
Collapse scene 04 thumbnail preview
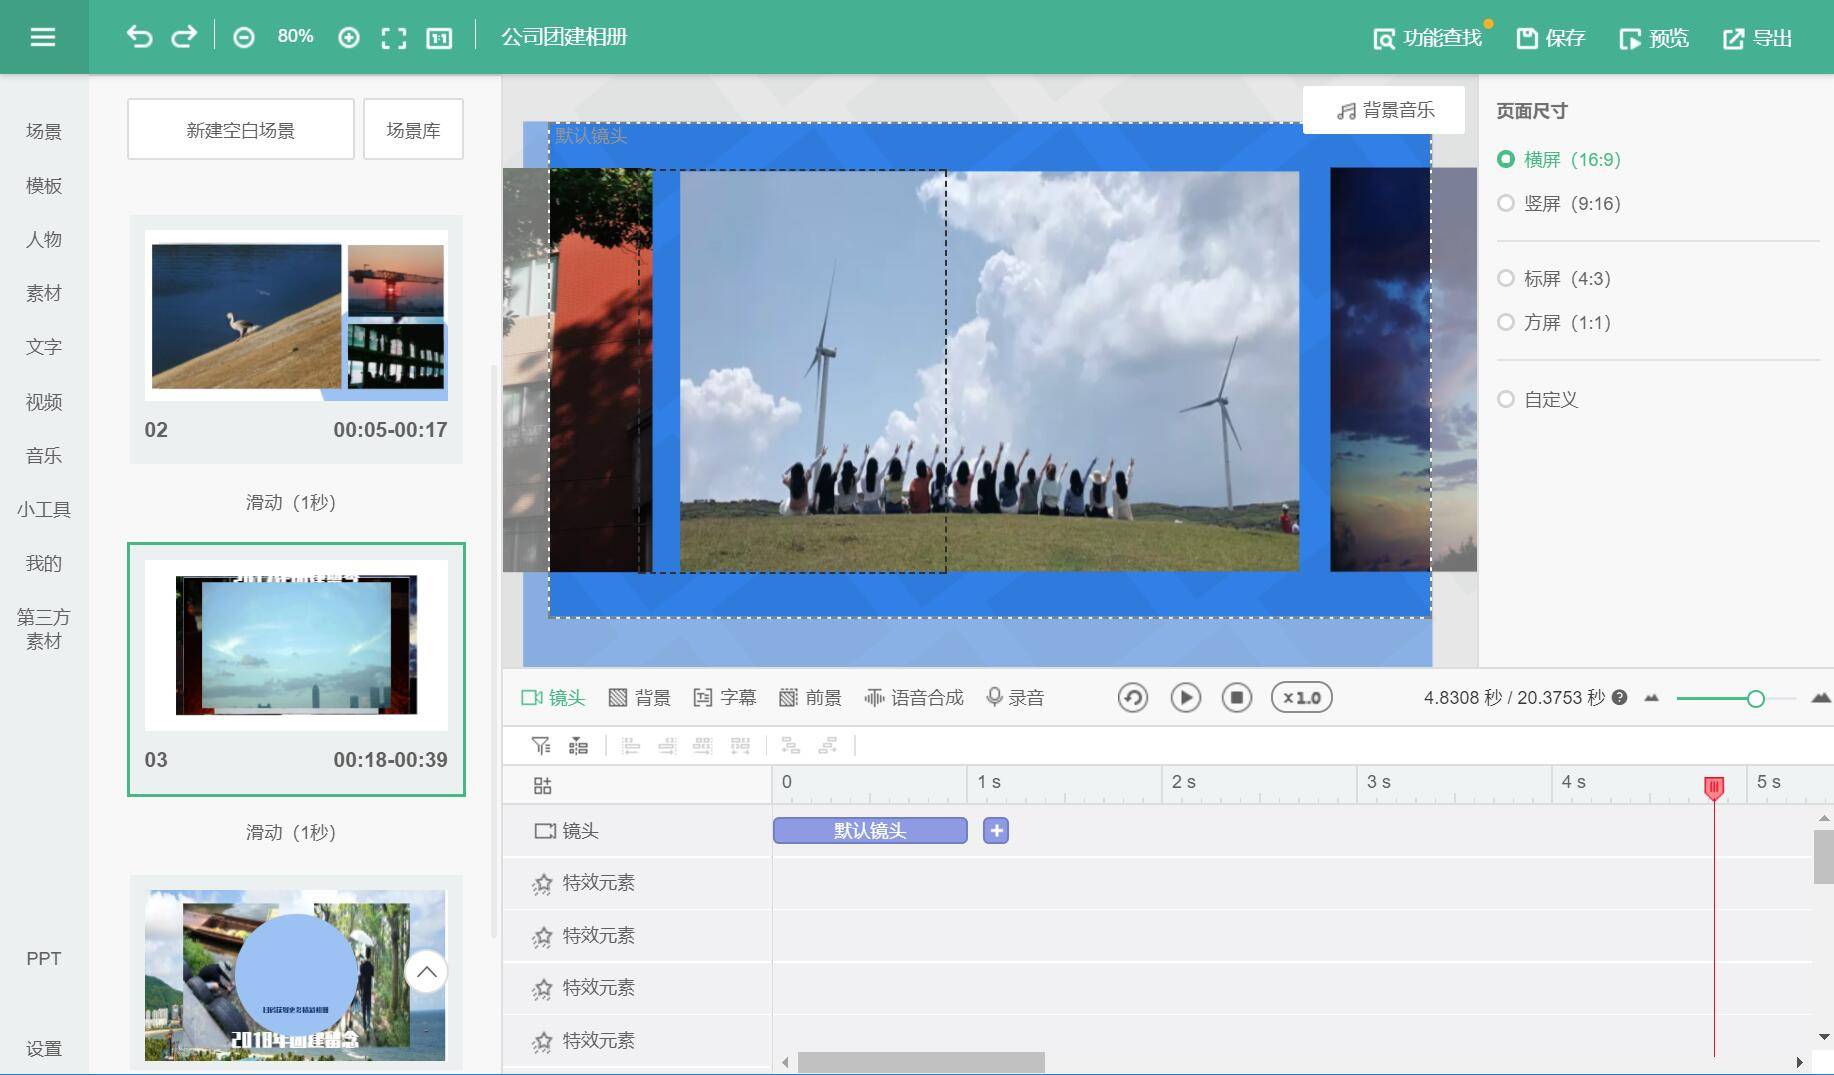point(427,971)
